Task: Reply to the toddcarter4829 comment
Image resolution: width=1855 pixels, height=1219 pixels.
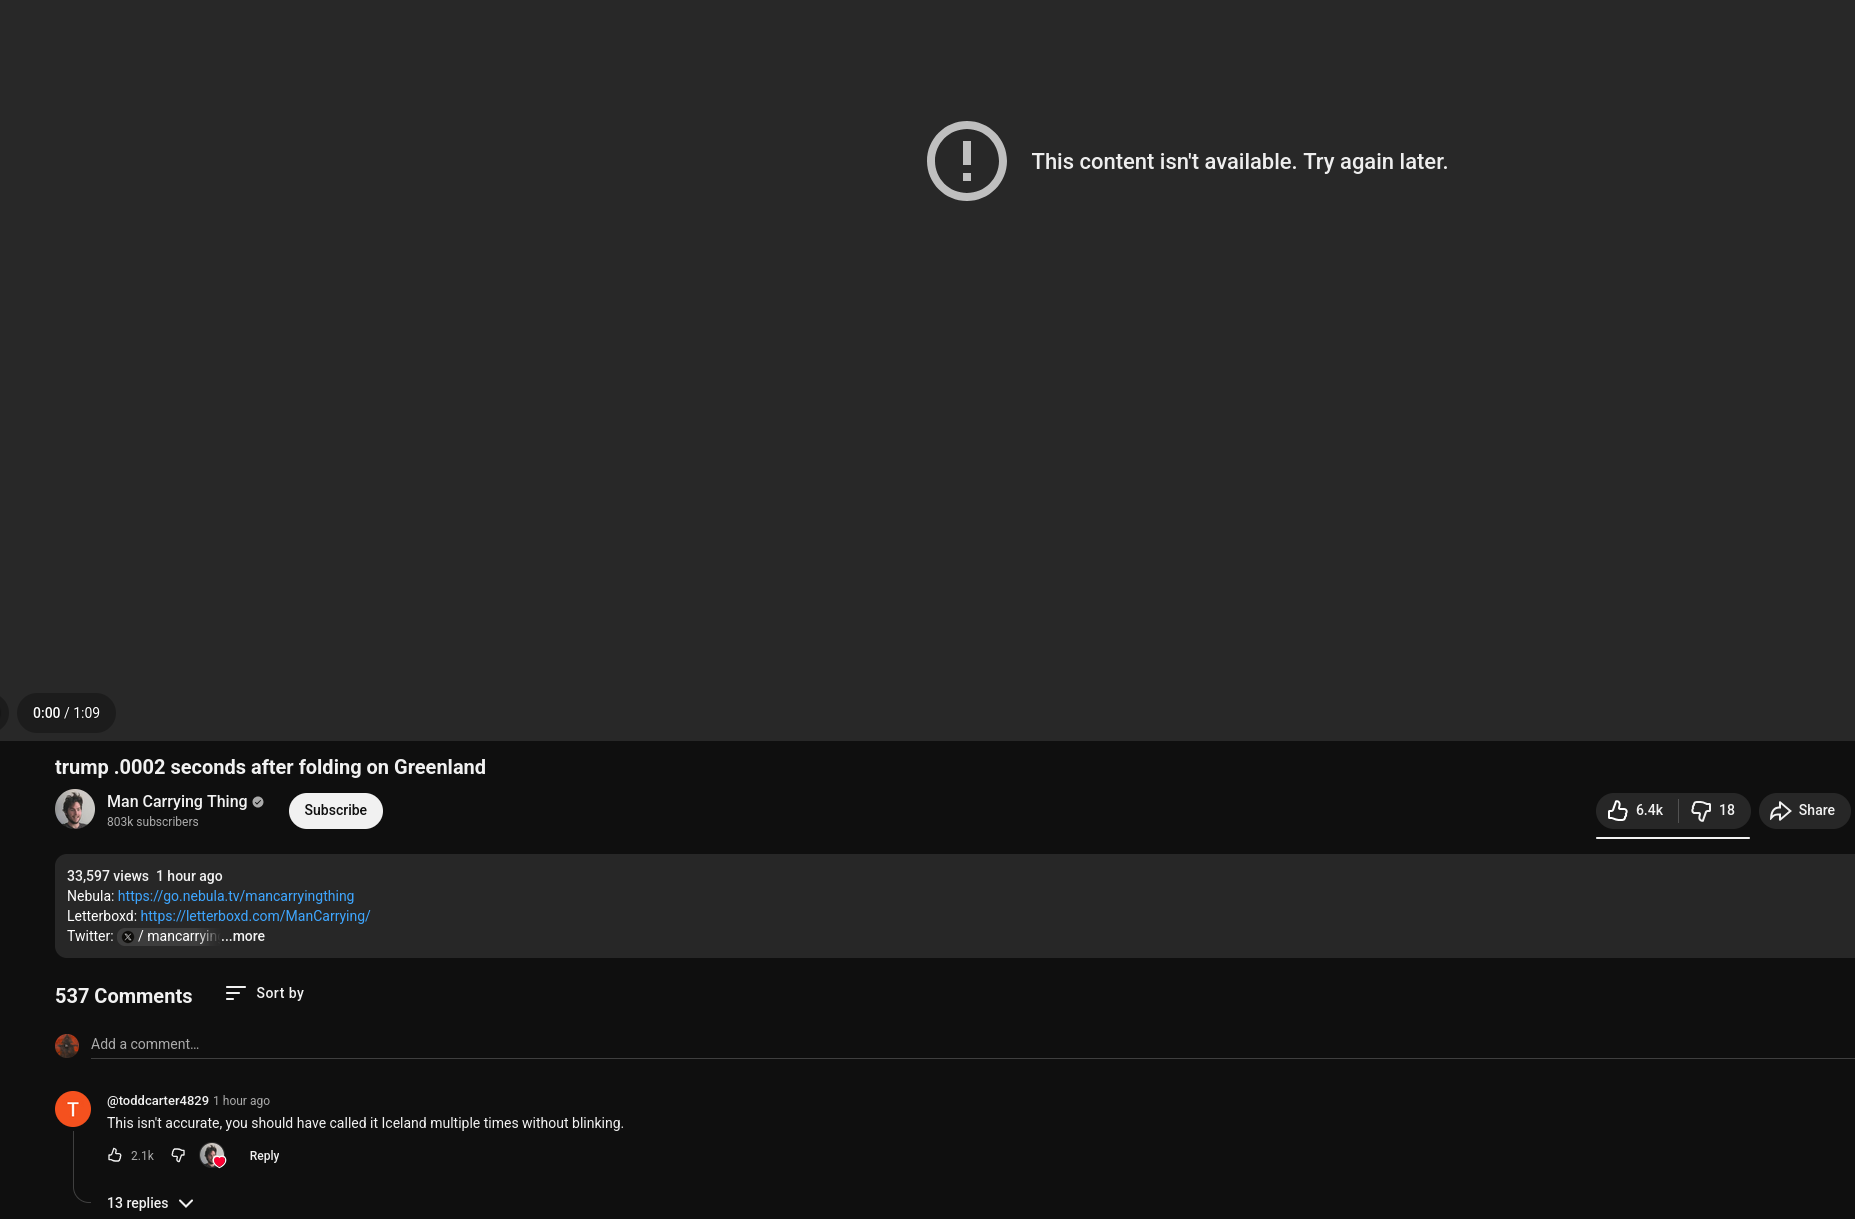Action: click(x=264, y=1156)
